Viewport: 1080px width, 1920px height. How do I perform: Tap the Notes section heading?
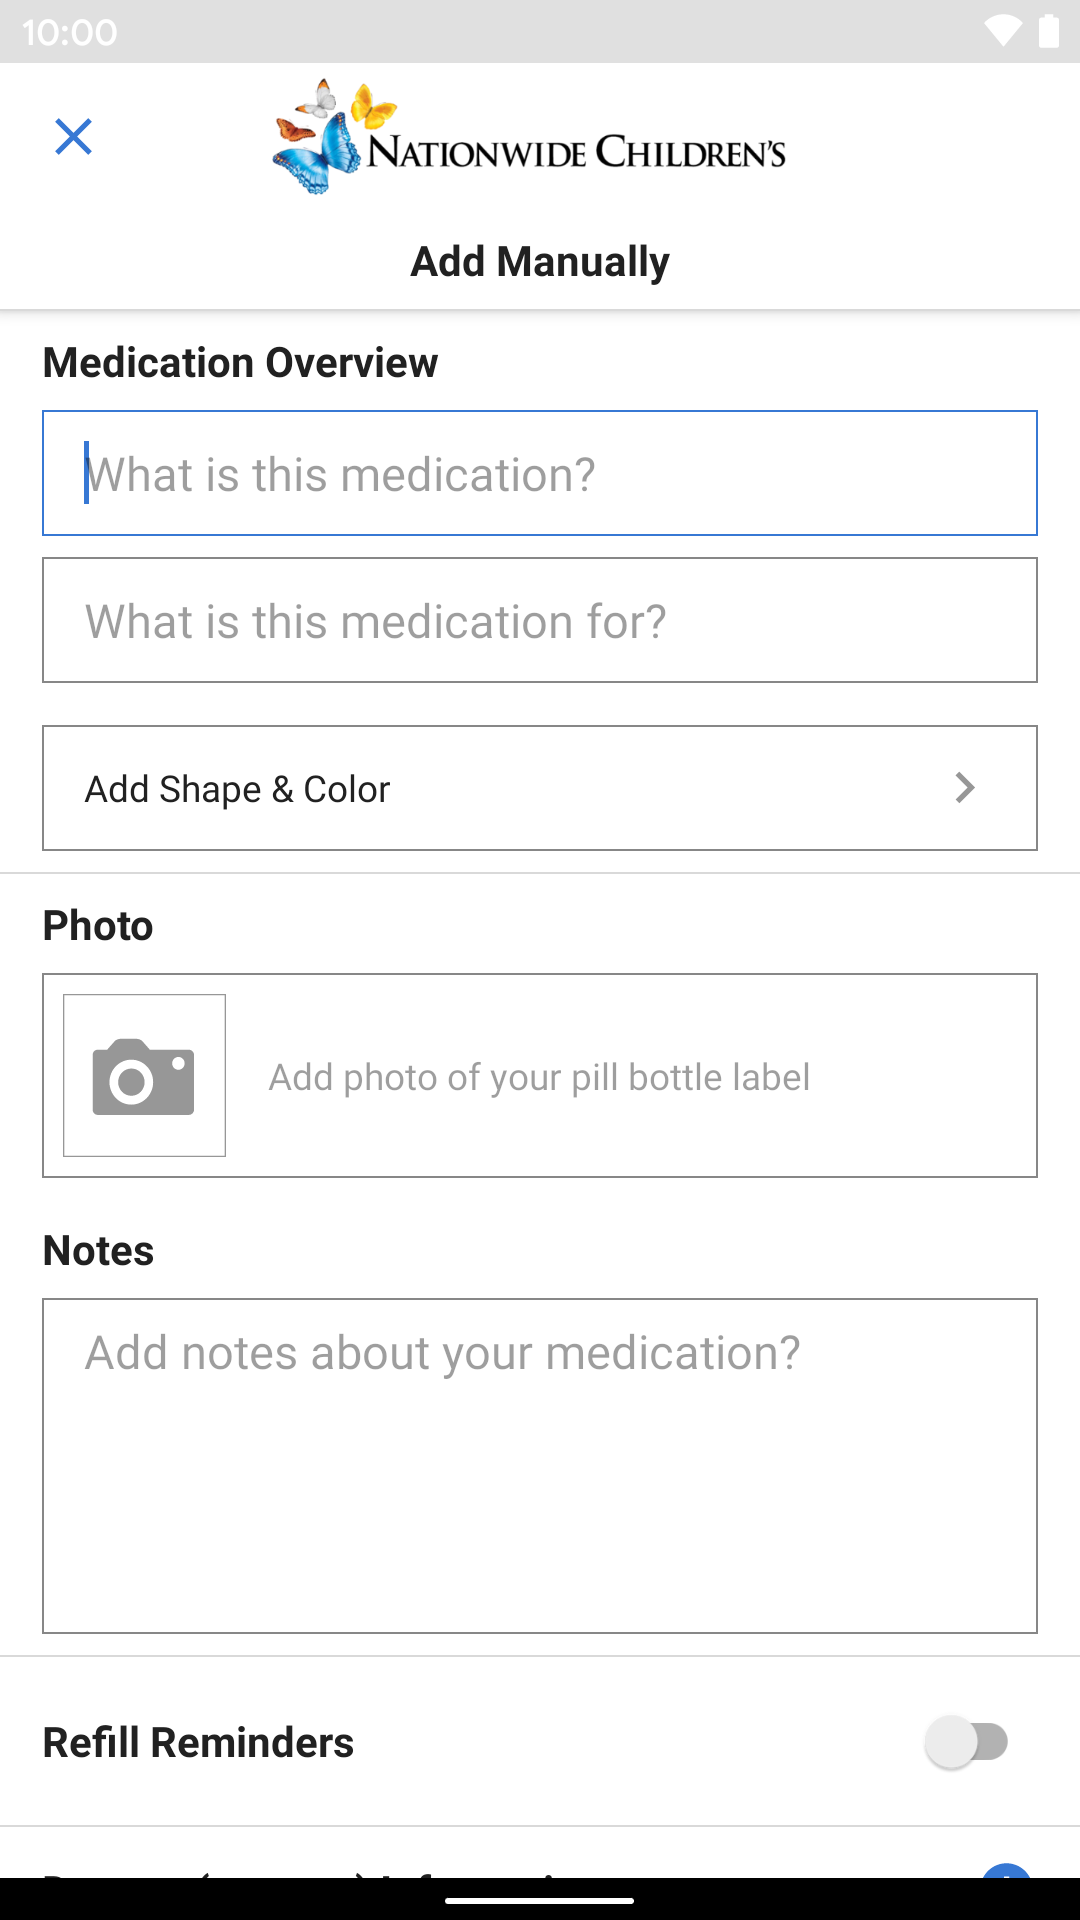click(x=98, y=1251)
